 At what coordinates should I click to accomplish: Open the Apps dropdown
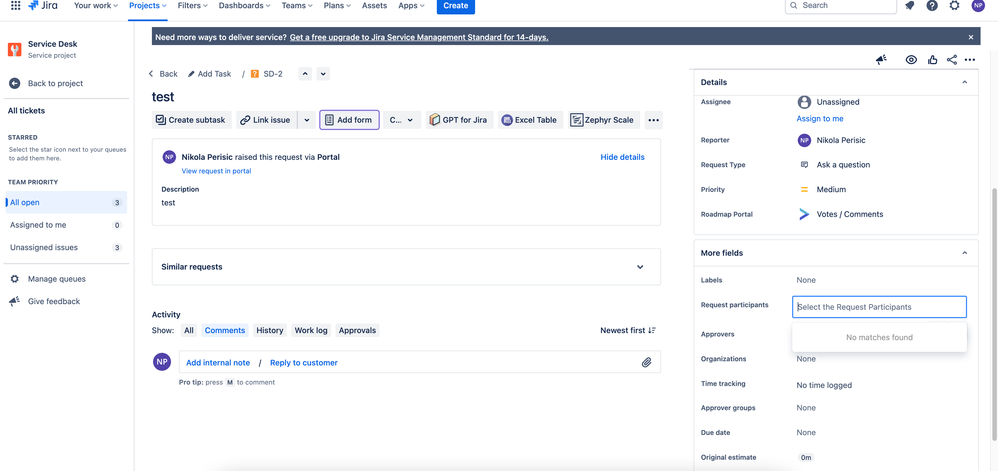(x=412, y=6)
